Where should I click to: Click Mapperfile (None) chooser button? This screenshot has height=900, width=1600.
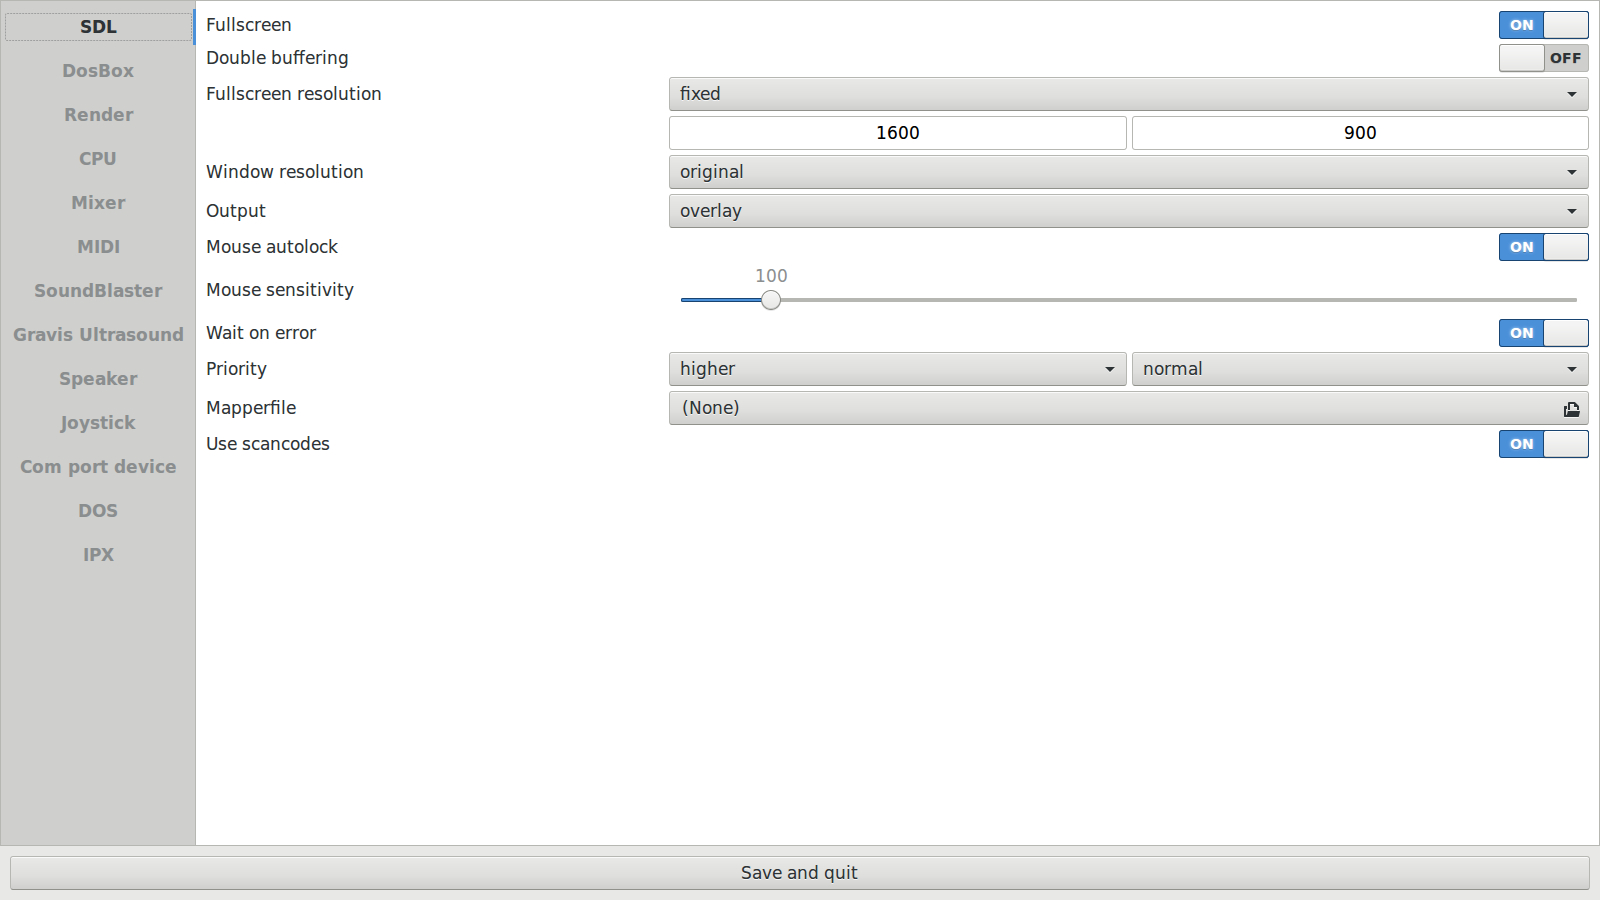pyautogui.click(x=1128, y=408)
